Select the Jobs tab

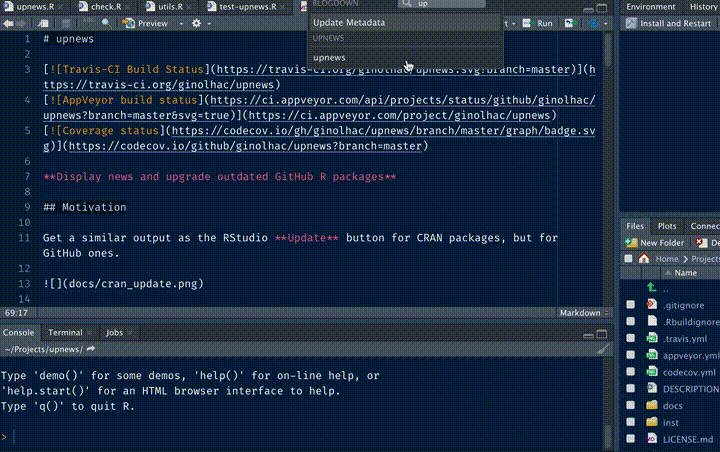[114, 332]
